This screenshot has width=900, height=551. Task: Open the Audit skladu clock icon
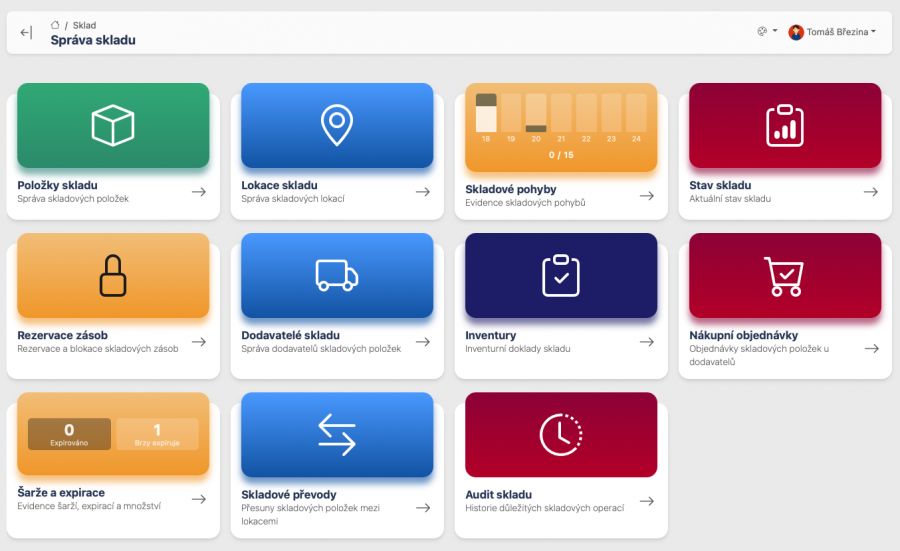561,434
